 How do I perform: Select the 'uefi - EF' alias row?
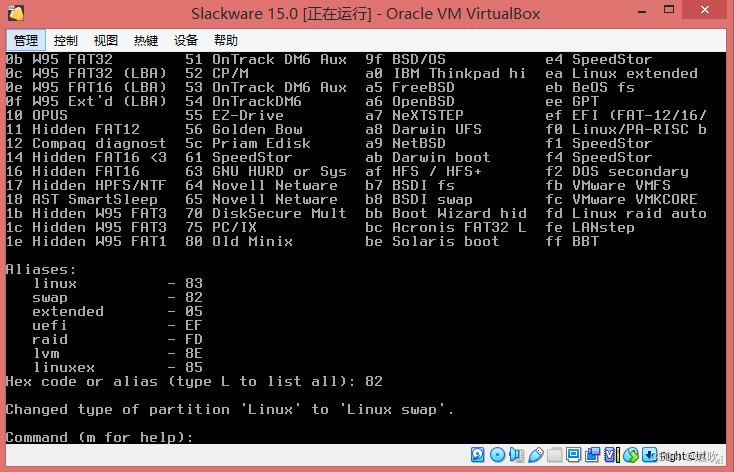click(x=117, y=325)
